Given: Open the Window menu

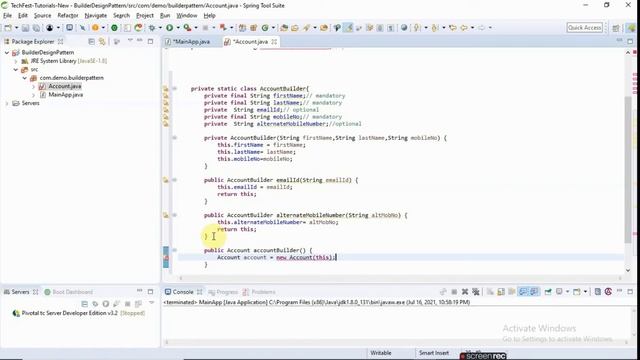Looking at the screenshot, I should (187, 16).
